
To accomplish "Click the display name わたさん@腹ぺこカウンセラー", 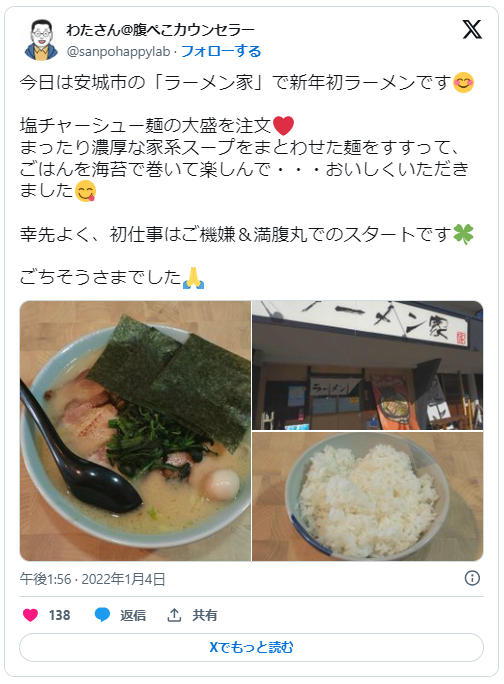I will (160, 30).
